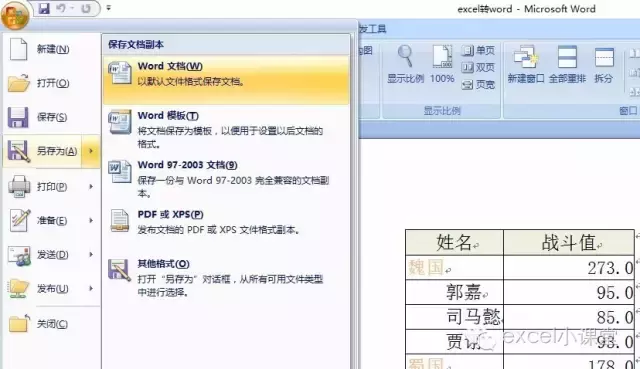
Task: Expand the 另存为 submenu arrow
Action: 91,151
